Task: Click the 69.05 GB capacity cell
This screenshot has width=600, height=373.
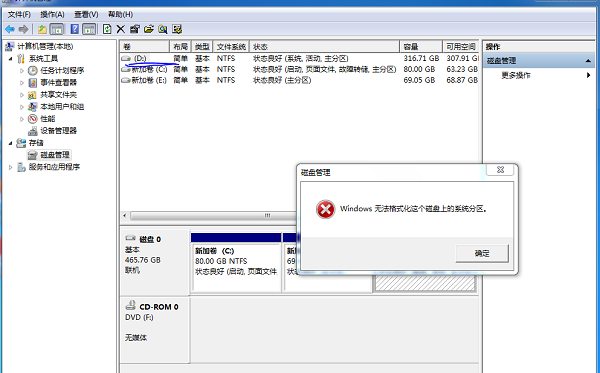Action: pos(419,80)
